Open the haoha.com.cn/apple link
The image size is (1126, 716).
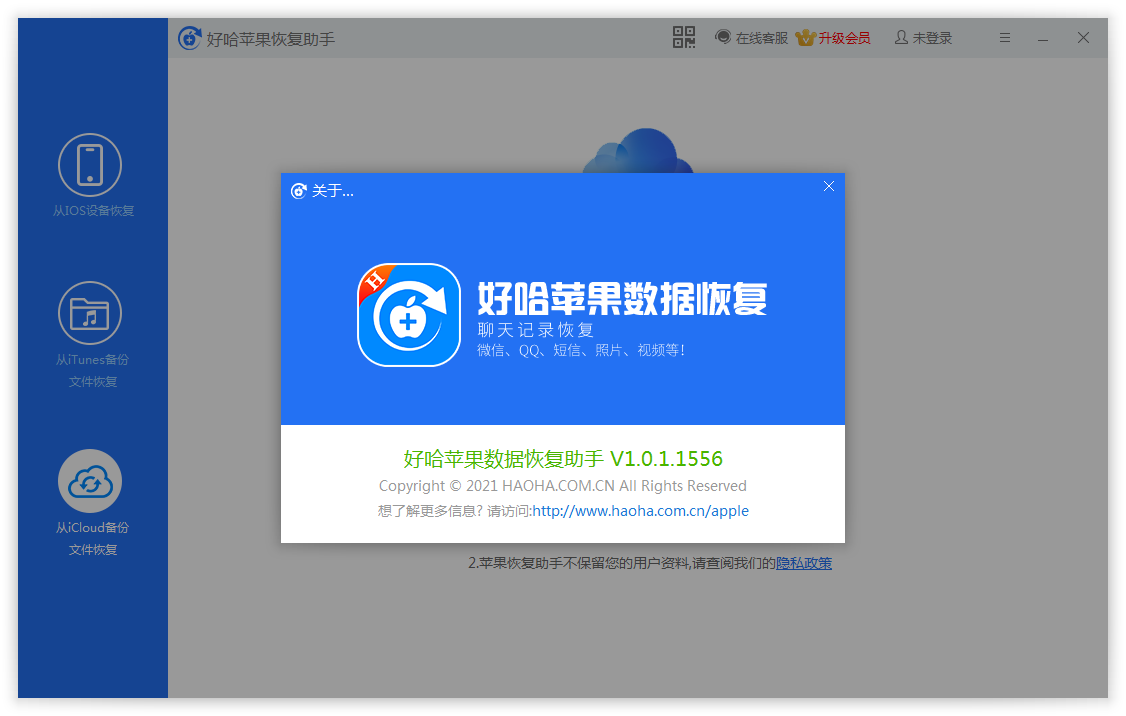coord(641,511)
